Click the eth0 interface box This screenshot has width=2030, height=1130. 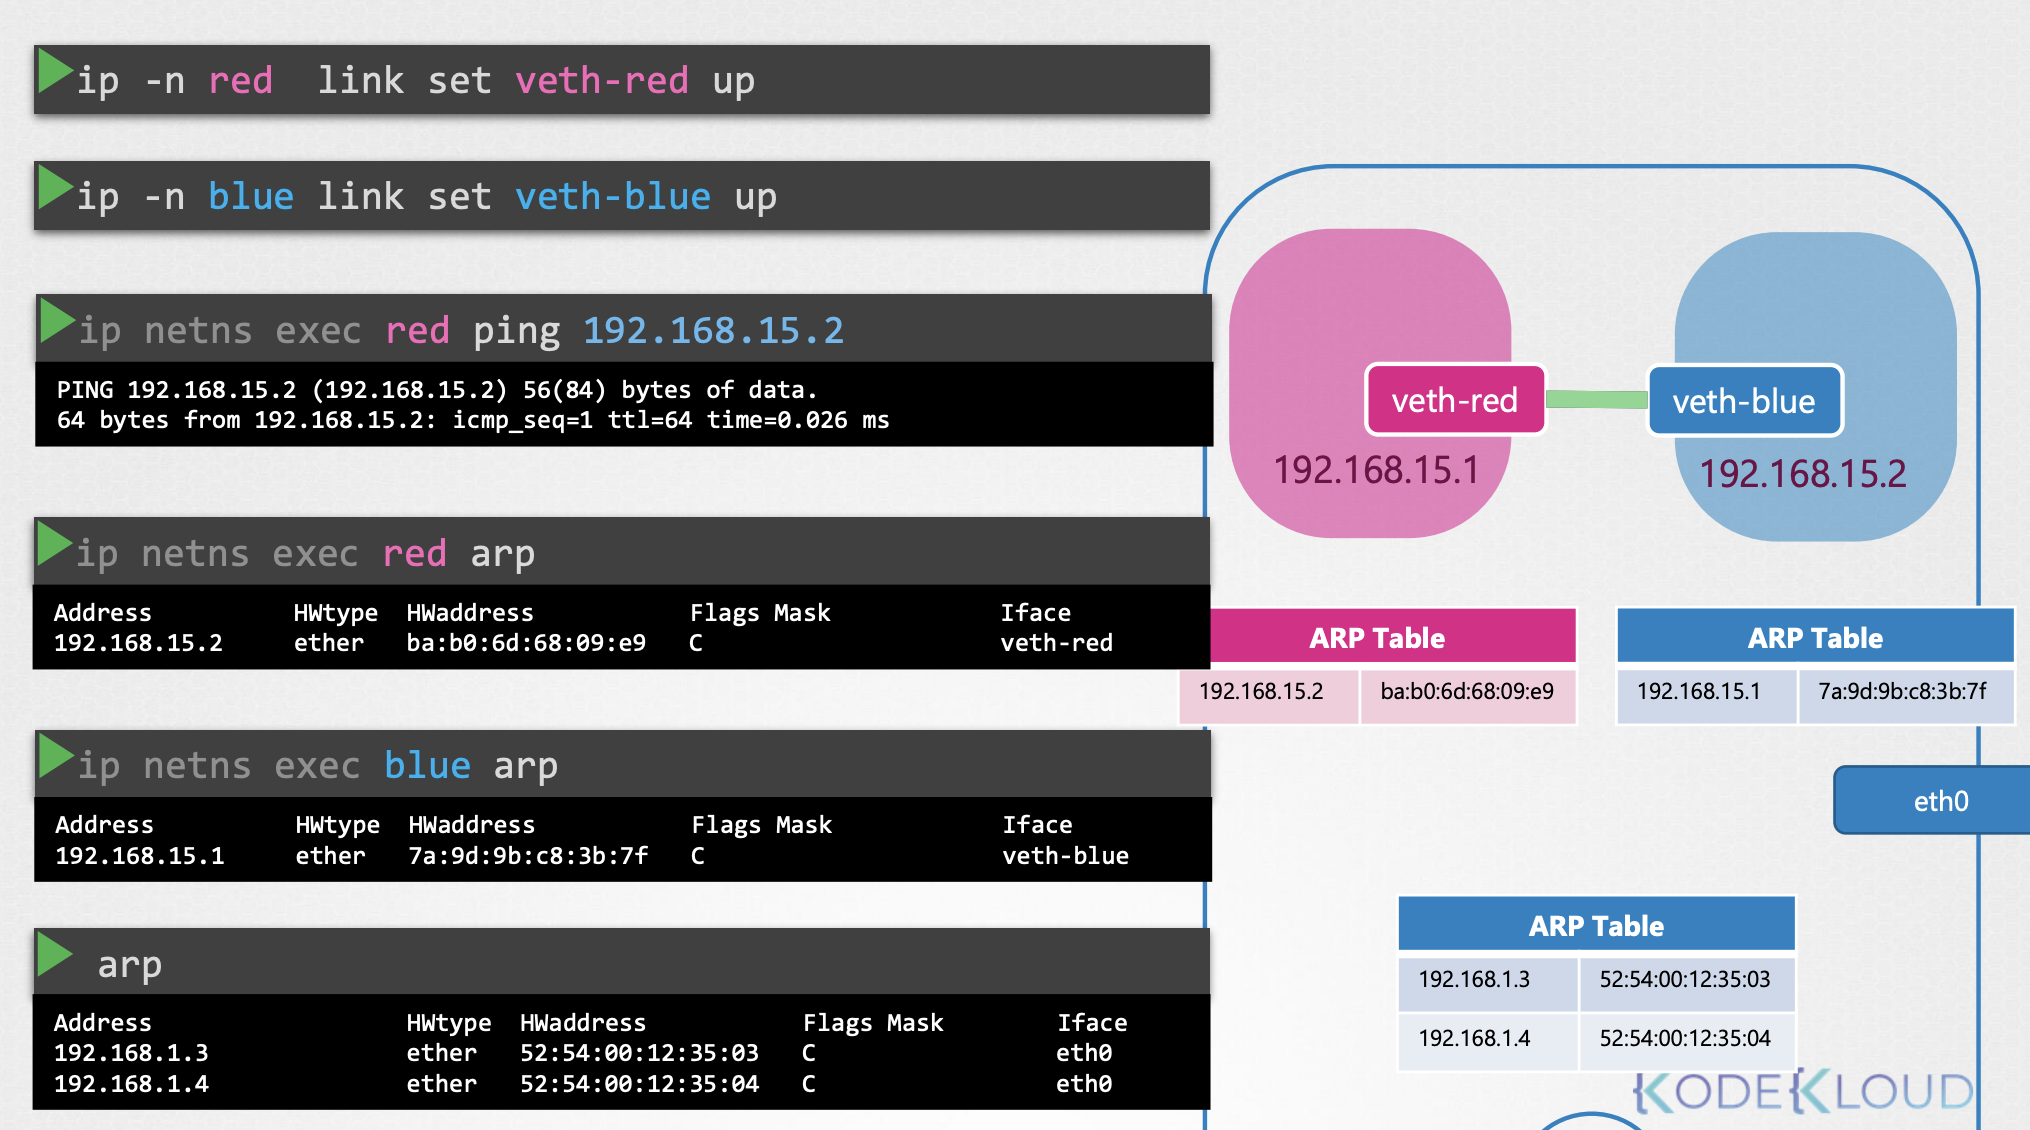[x=1933, y=800]
